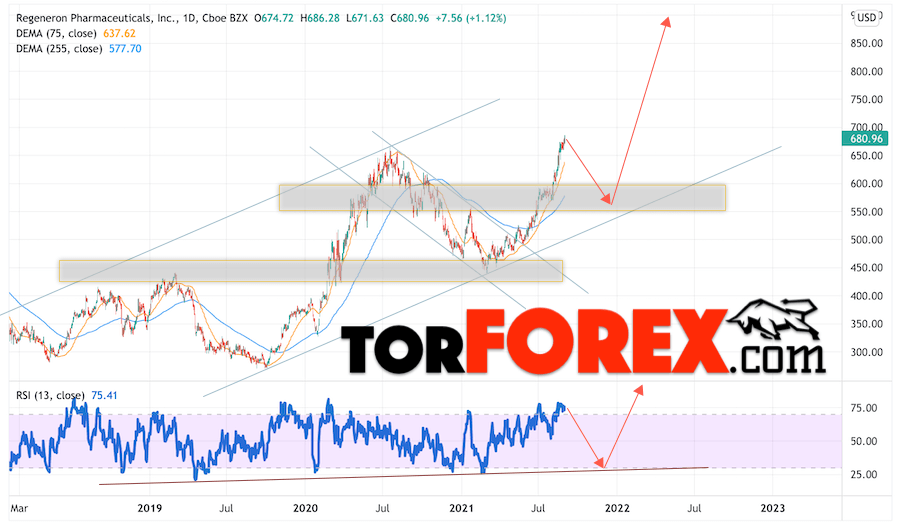Click the DEMA (255, close) indicator legend
Screen dimensions: 901x526
click(59, 49)
